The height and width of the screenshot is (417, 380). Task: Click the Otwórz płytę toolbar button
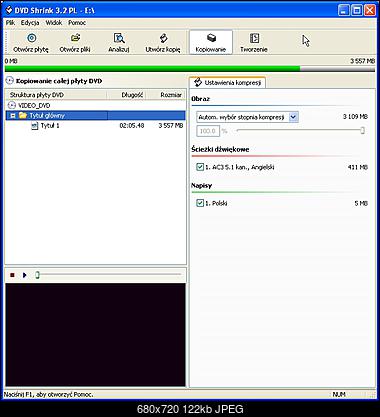pyautogui.click(x=31, y=43)
